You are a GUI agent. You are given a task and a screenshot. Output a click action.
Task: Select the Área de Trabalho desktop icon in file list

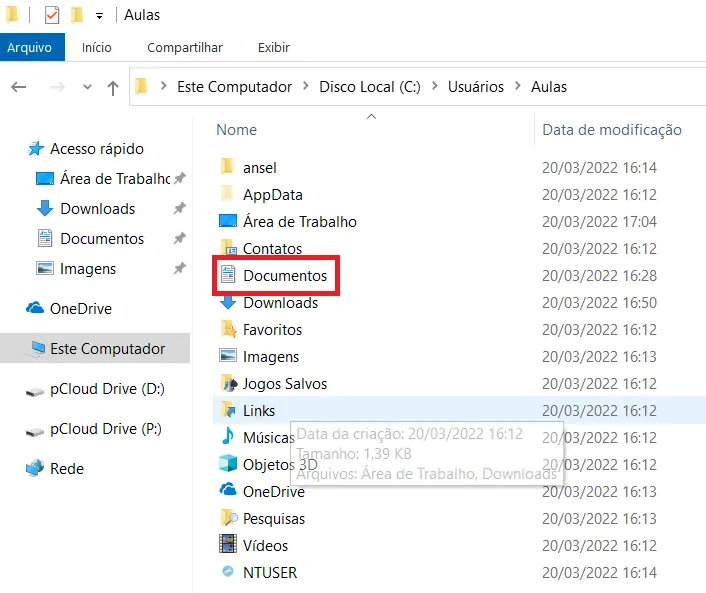click(228, 221)
